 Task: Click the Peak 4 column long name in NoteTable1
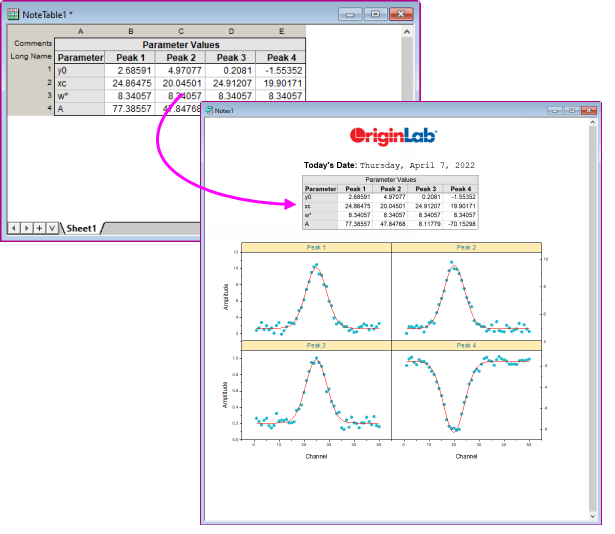[x=281, y=57]
